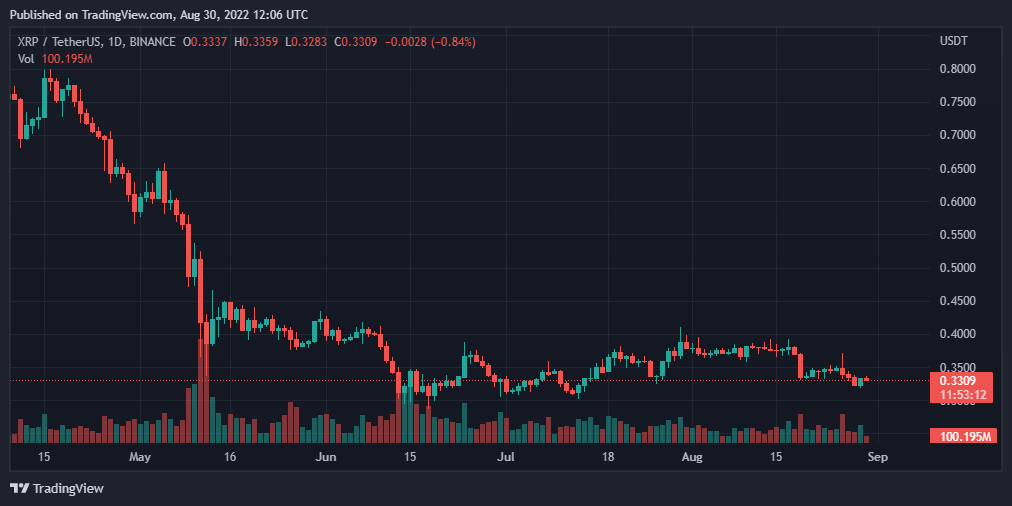The image size is (1012, 506).
Task: Click the 0.4000 price axis label
Action: [957, 334]
